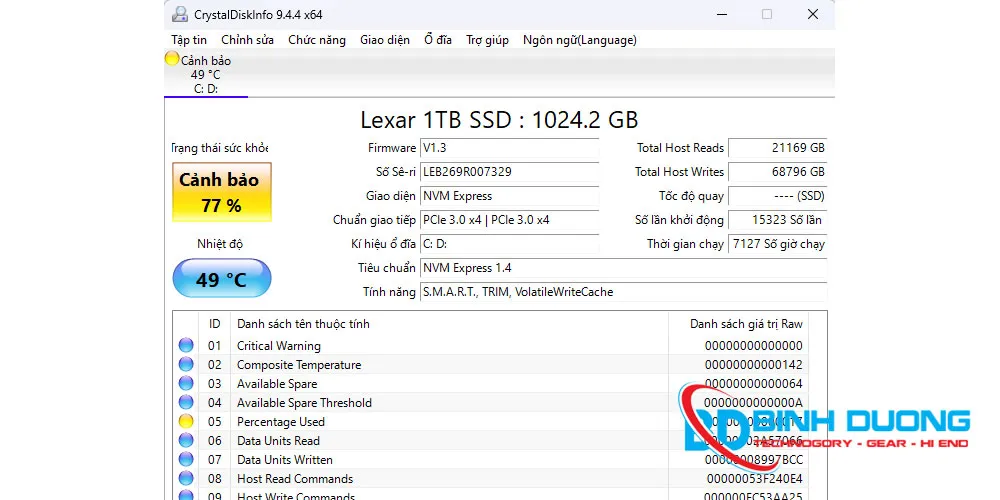Select the Data Units Written attribute name
This screenshot has width=1000, height=500.
coord(284,460)
